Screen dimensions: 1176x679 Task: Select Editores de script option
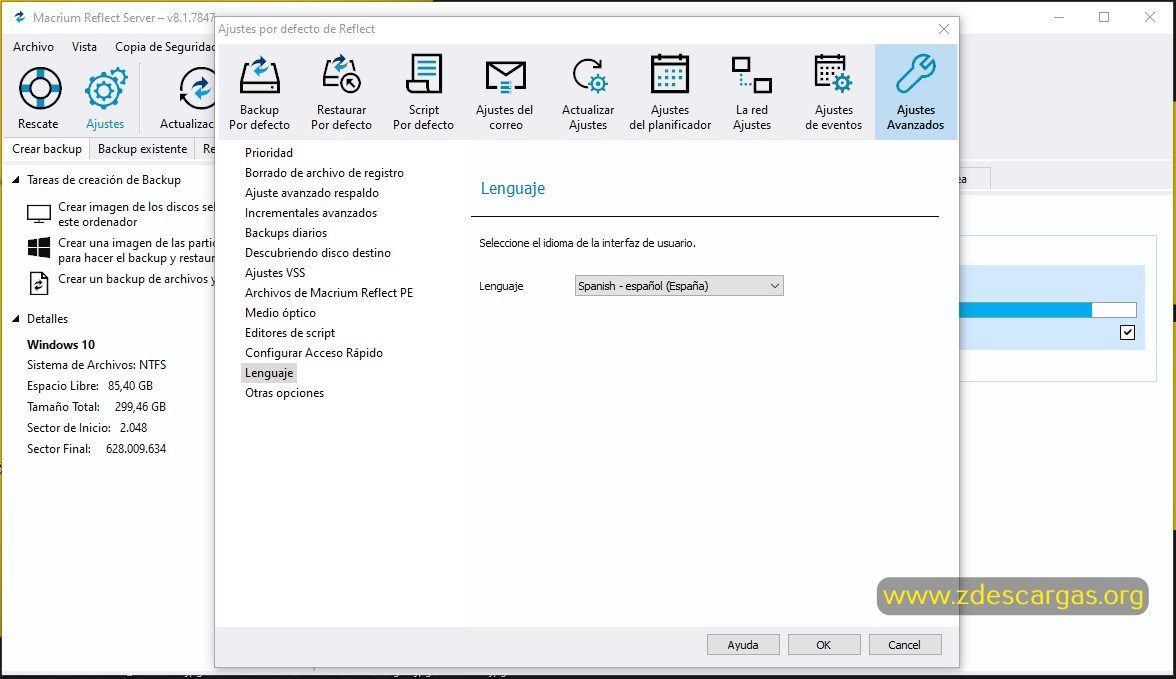click(x=290, y=333)
